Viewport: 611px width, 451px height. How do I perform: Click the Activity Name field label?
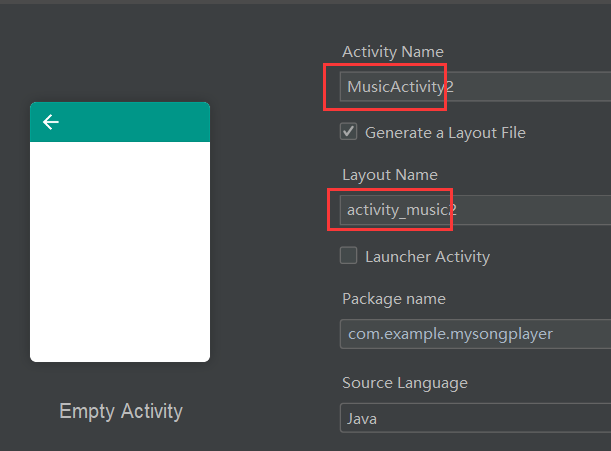[x=393, y=52]
